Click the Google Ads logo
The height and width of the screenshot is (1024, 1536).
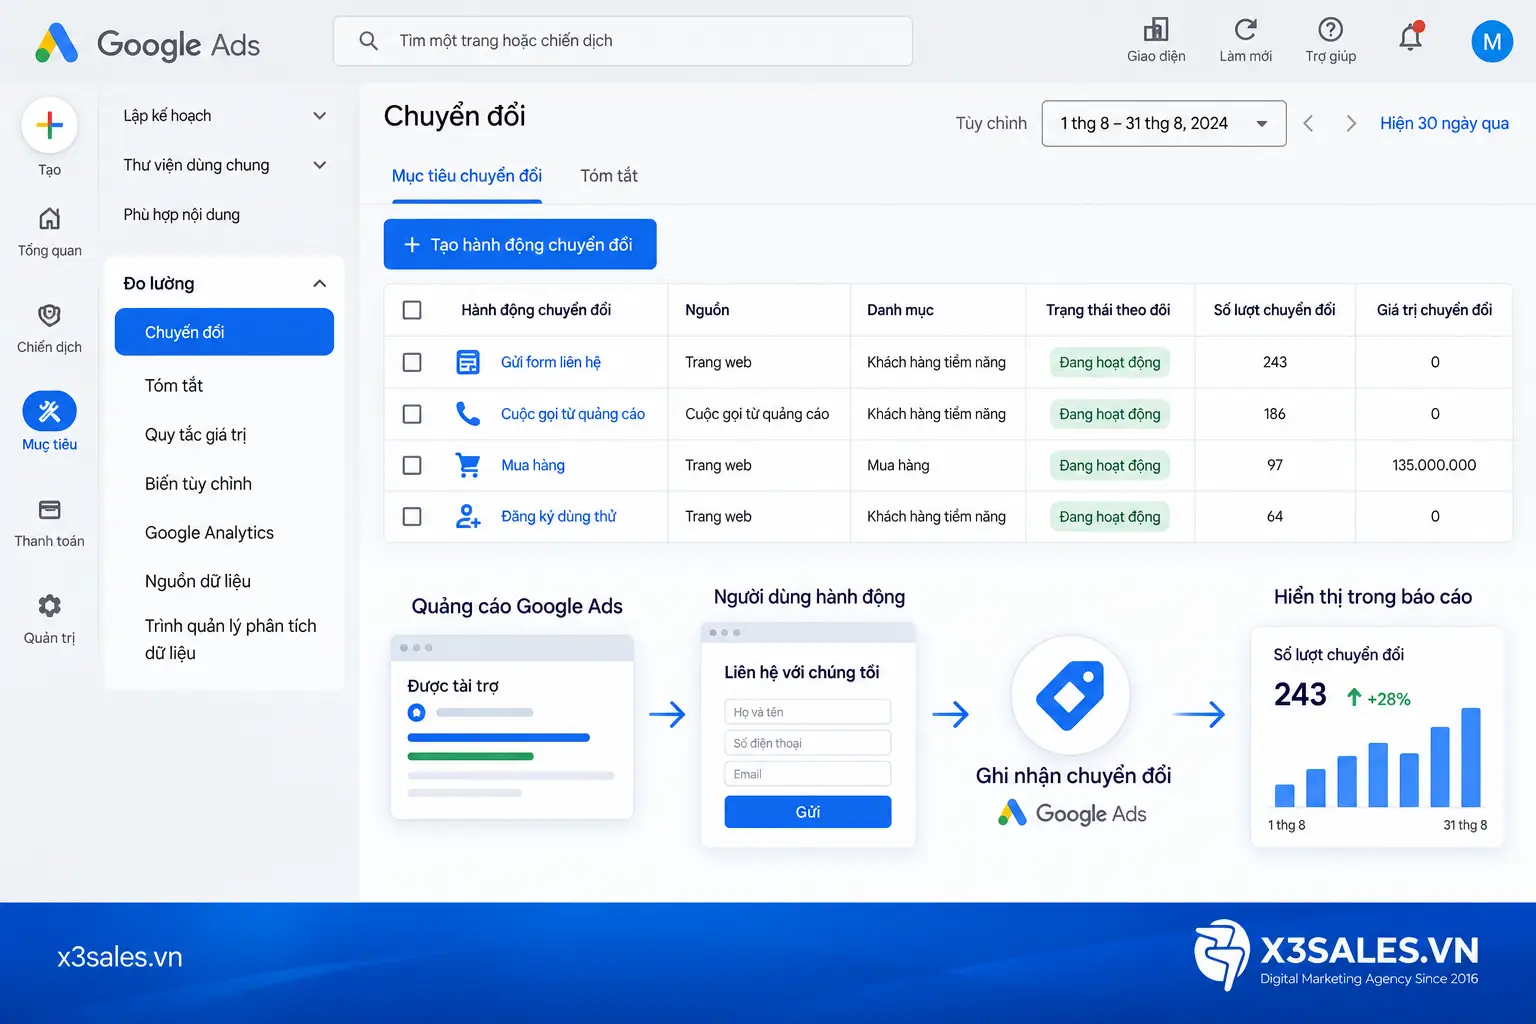(147, 44)
